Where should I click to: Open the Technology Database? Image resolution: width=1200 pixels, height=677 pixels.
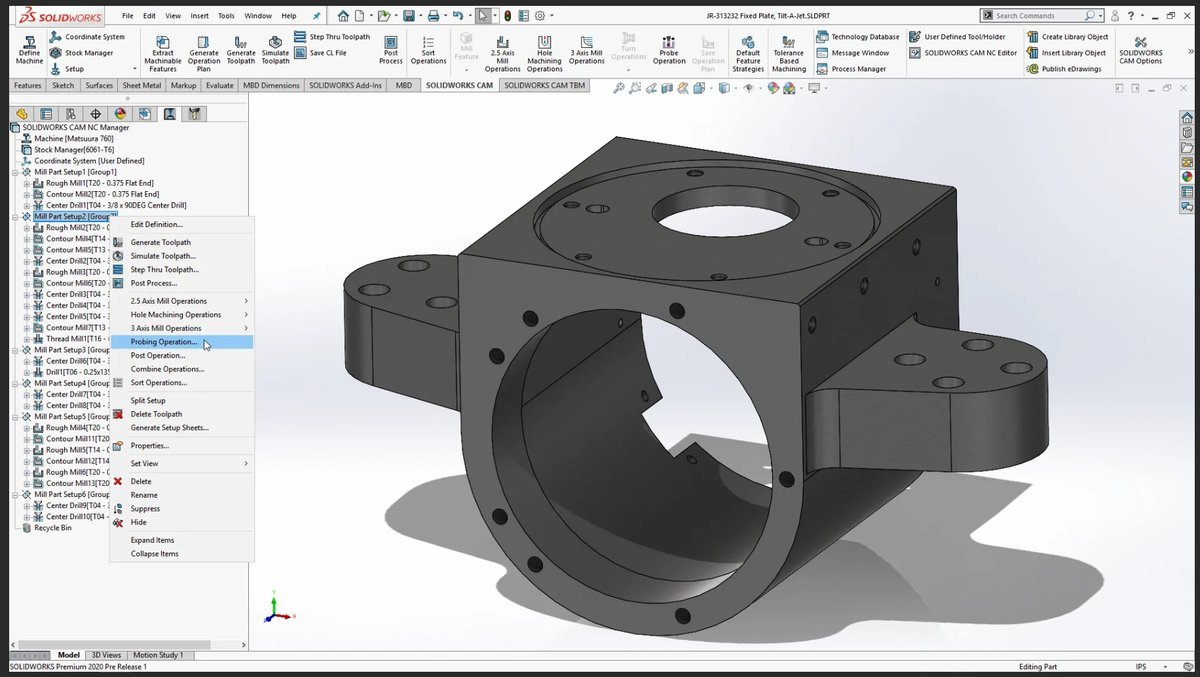pyautogui.click(x=857, y=37)
